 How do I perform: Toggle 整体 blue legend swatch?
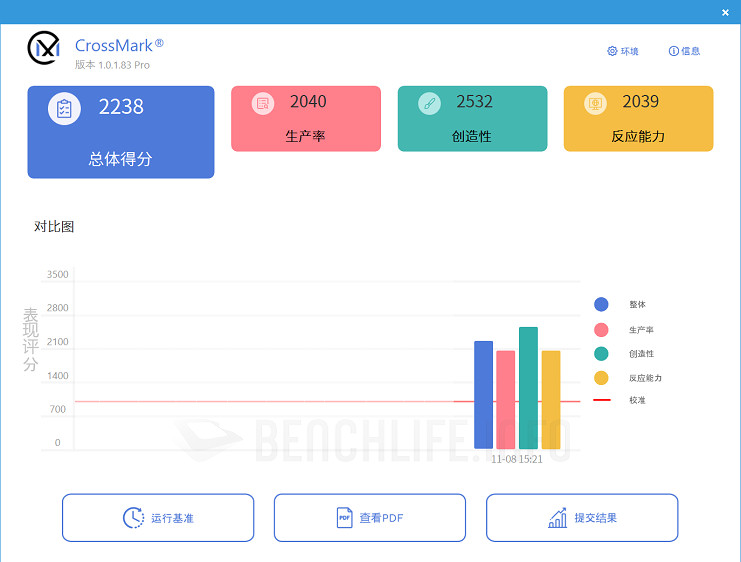[x=601, y=305]
